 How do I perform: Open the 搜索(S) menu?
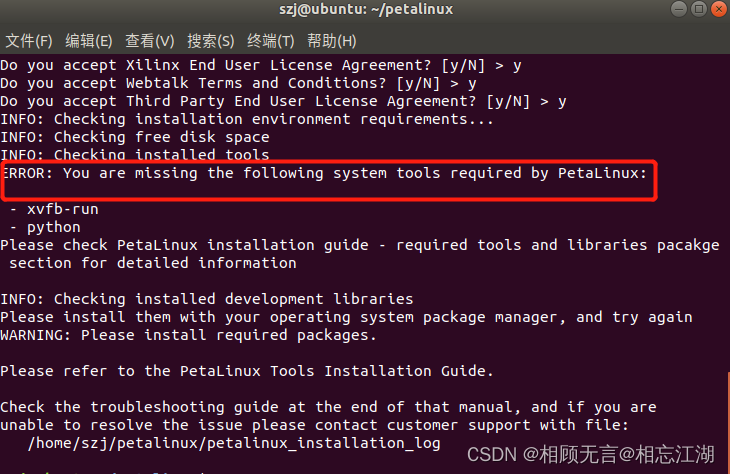pyautogui.click(x=210, y=41)
